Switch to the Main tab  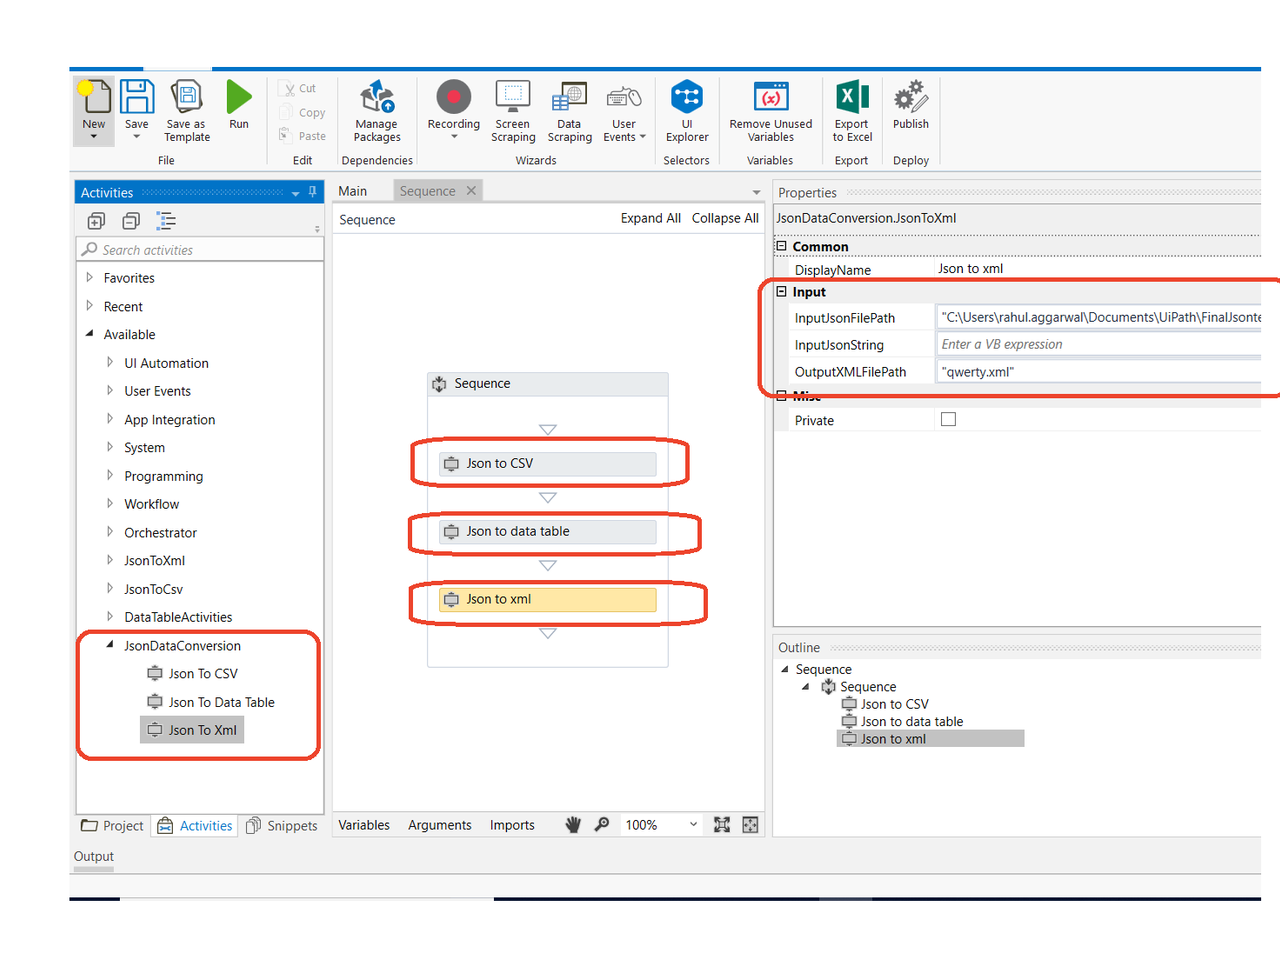(x=351, y=190)
